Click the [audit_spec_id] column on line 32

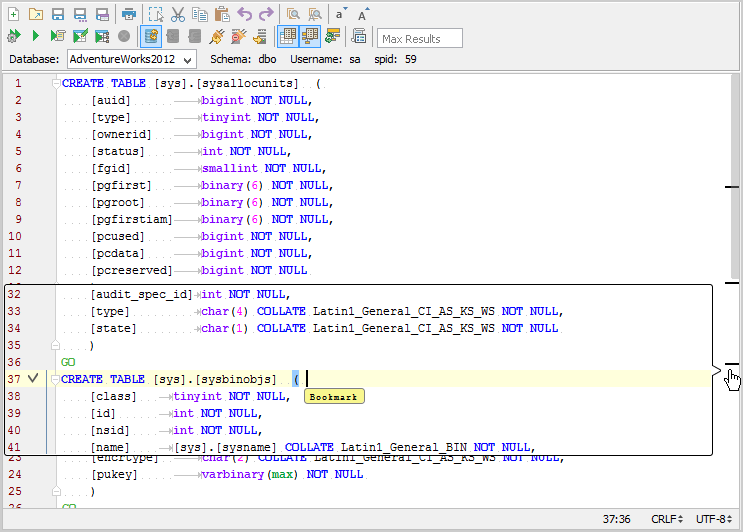coord(141,295)
